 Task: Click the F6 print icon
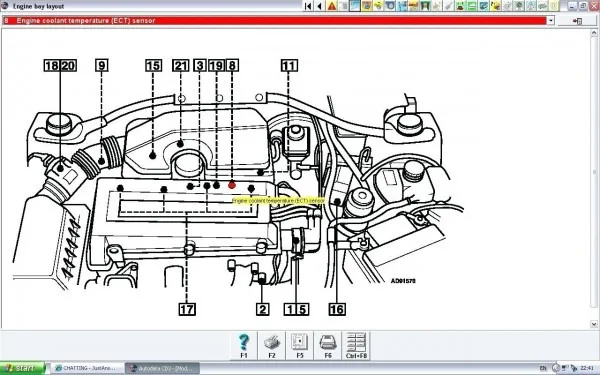(328, 346)
